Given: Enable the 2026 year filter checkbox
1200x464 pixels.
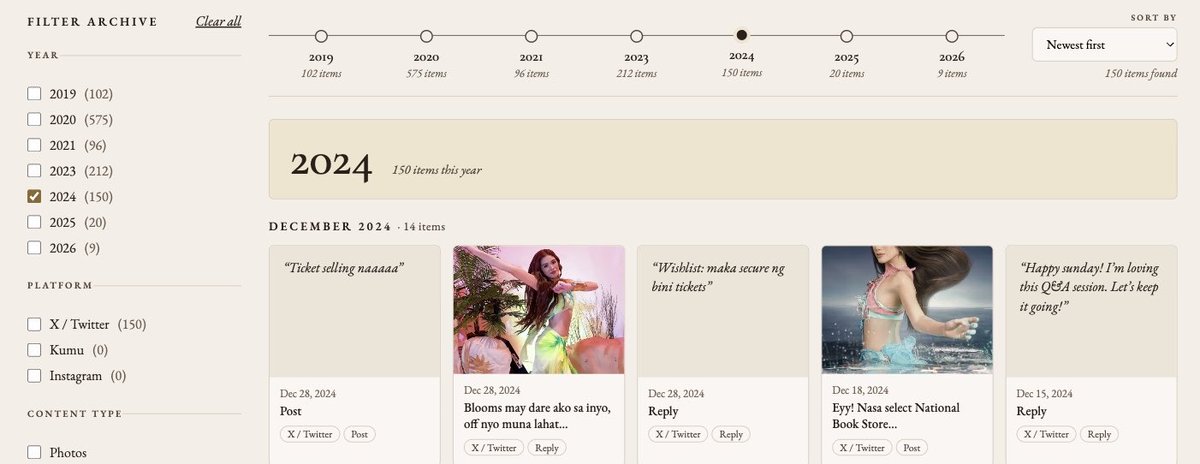Looking at the screenshot, I should [34, 248].
